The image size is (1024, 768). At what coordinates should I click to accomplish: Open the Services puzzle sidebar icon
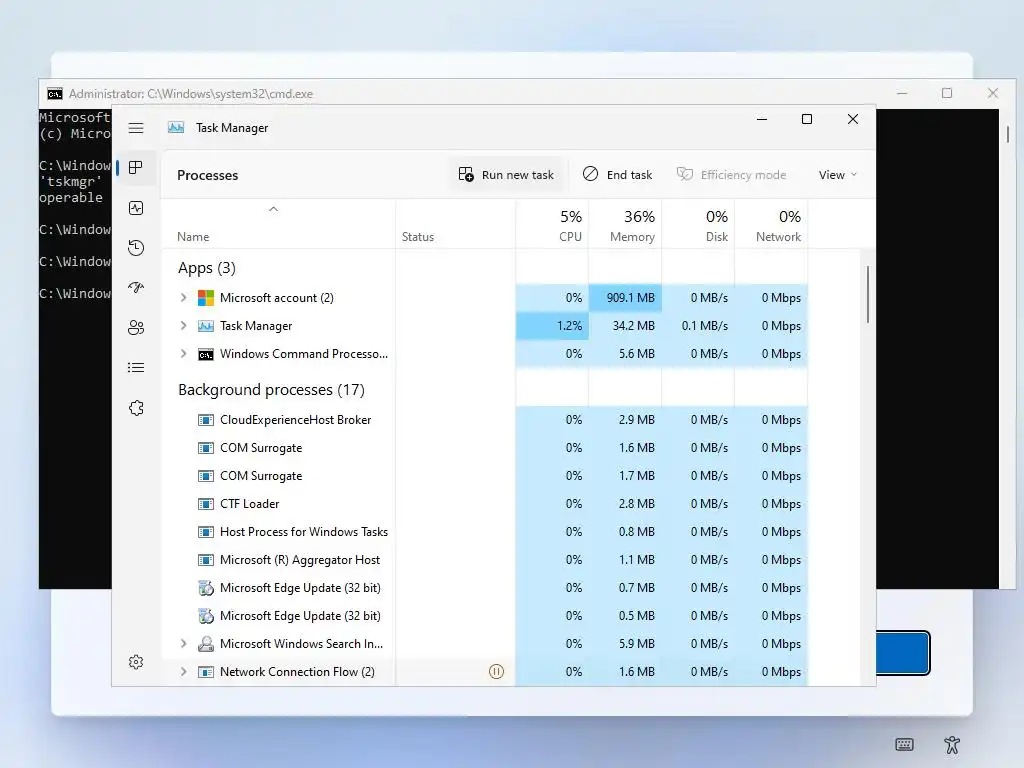click(x=136, y=408)
